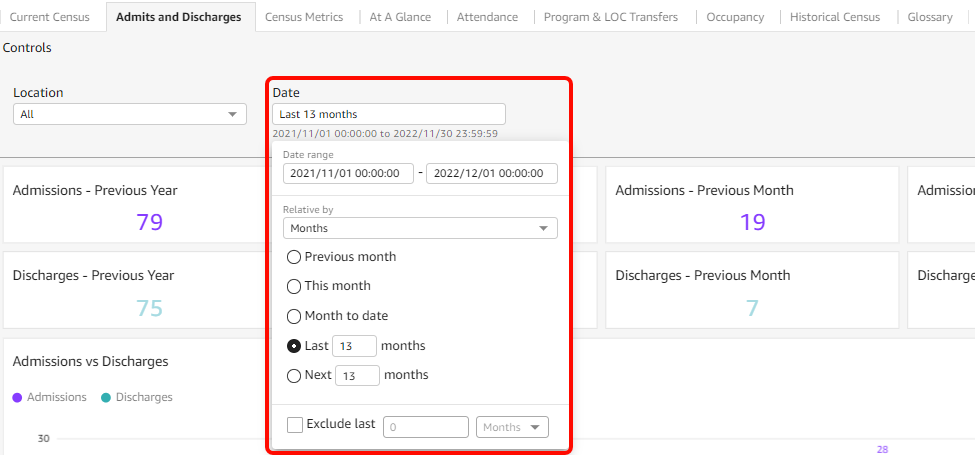Choose the Month to date option
The width and height of the screenshot is (975, 455).
click(x=294, y=316)
